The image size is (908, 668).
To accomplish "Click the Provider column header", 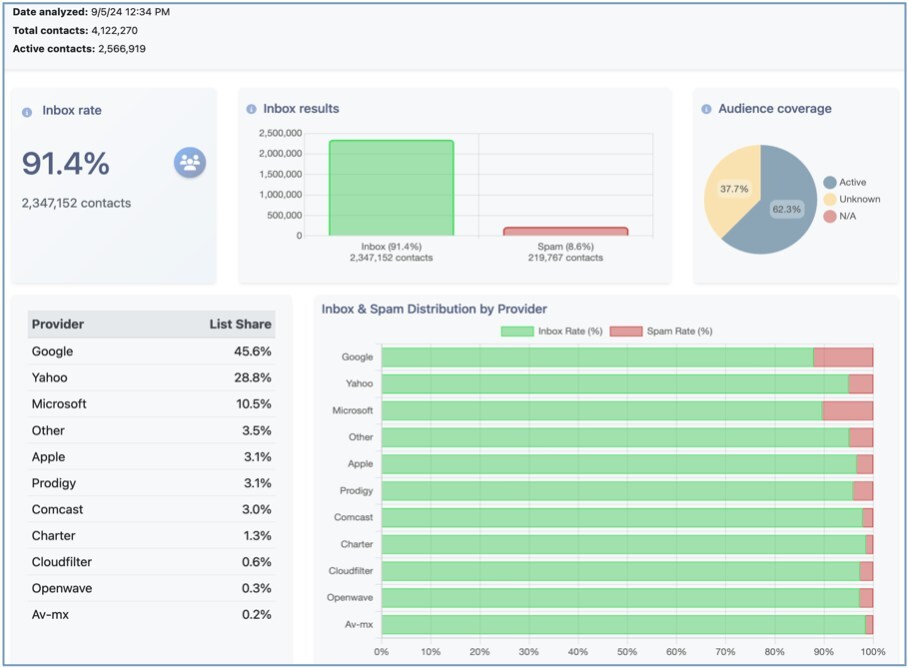I will pyautogui.click(x=58, y=324).
